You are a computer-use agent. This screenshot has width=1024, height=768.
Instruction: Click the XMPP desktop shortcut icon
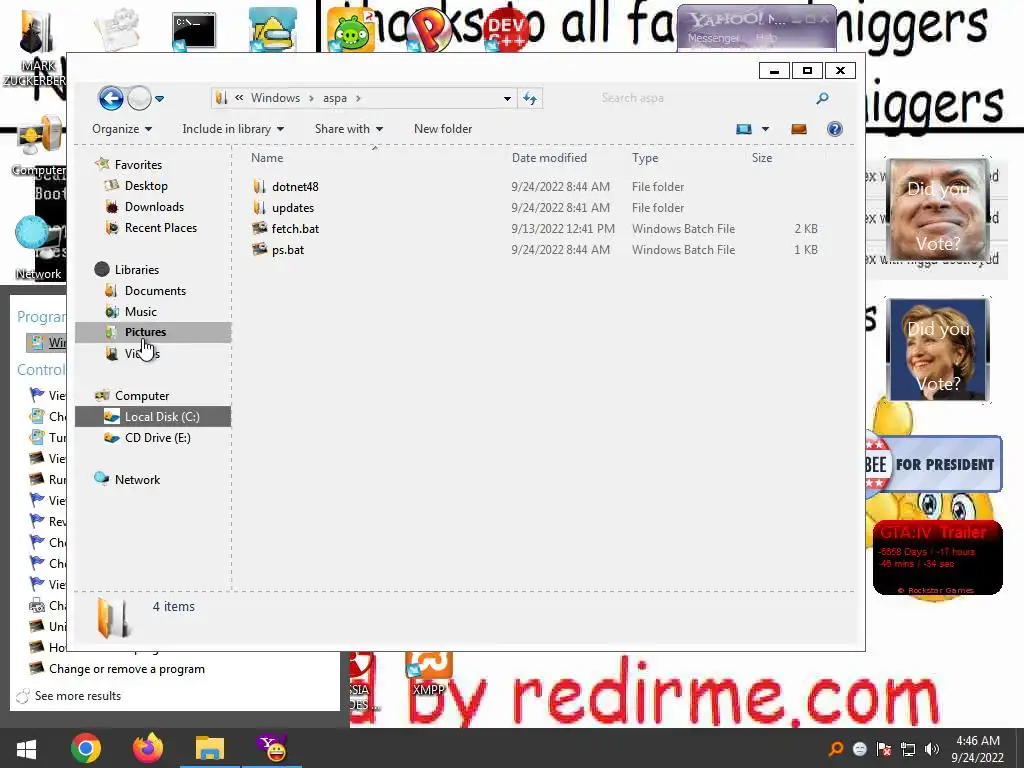coord(428,666)
